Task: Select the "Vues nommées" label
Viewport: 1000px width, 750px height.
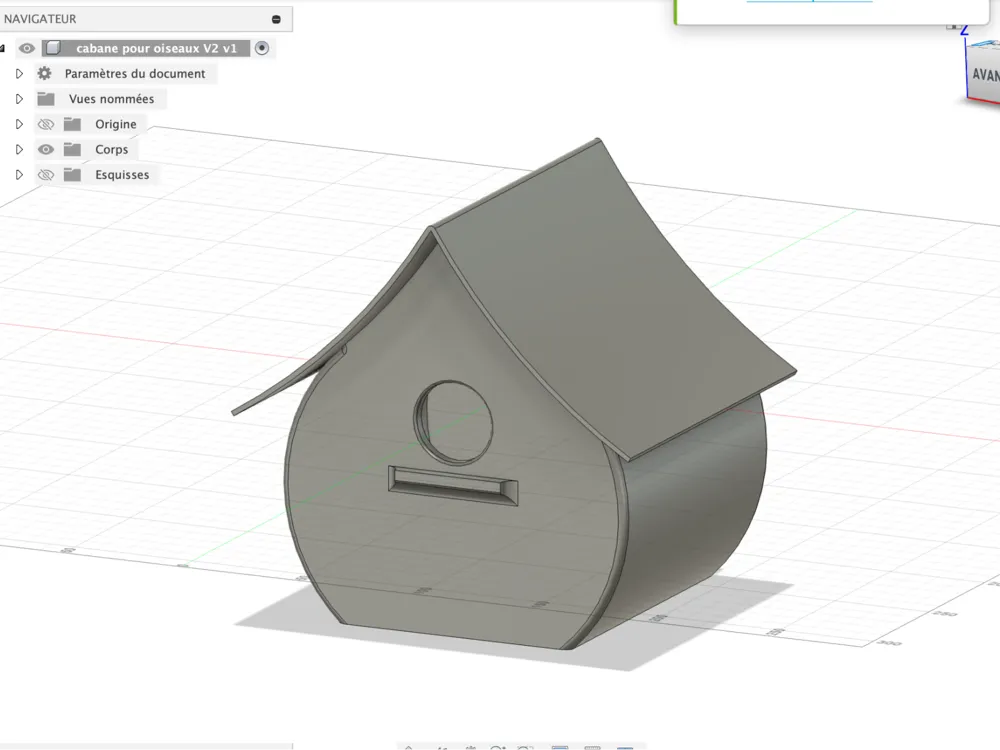Action: (x=112, y=99)
